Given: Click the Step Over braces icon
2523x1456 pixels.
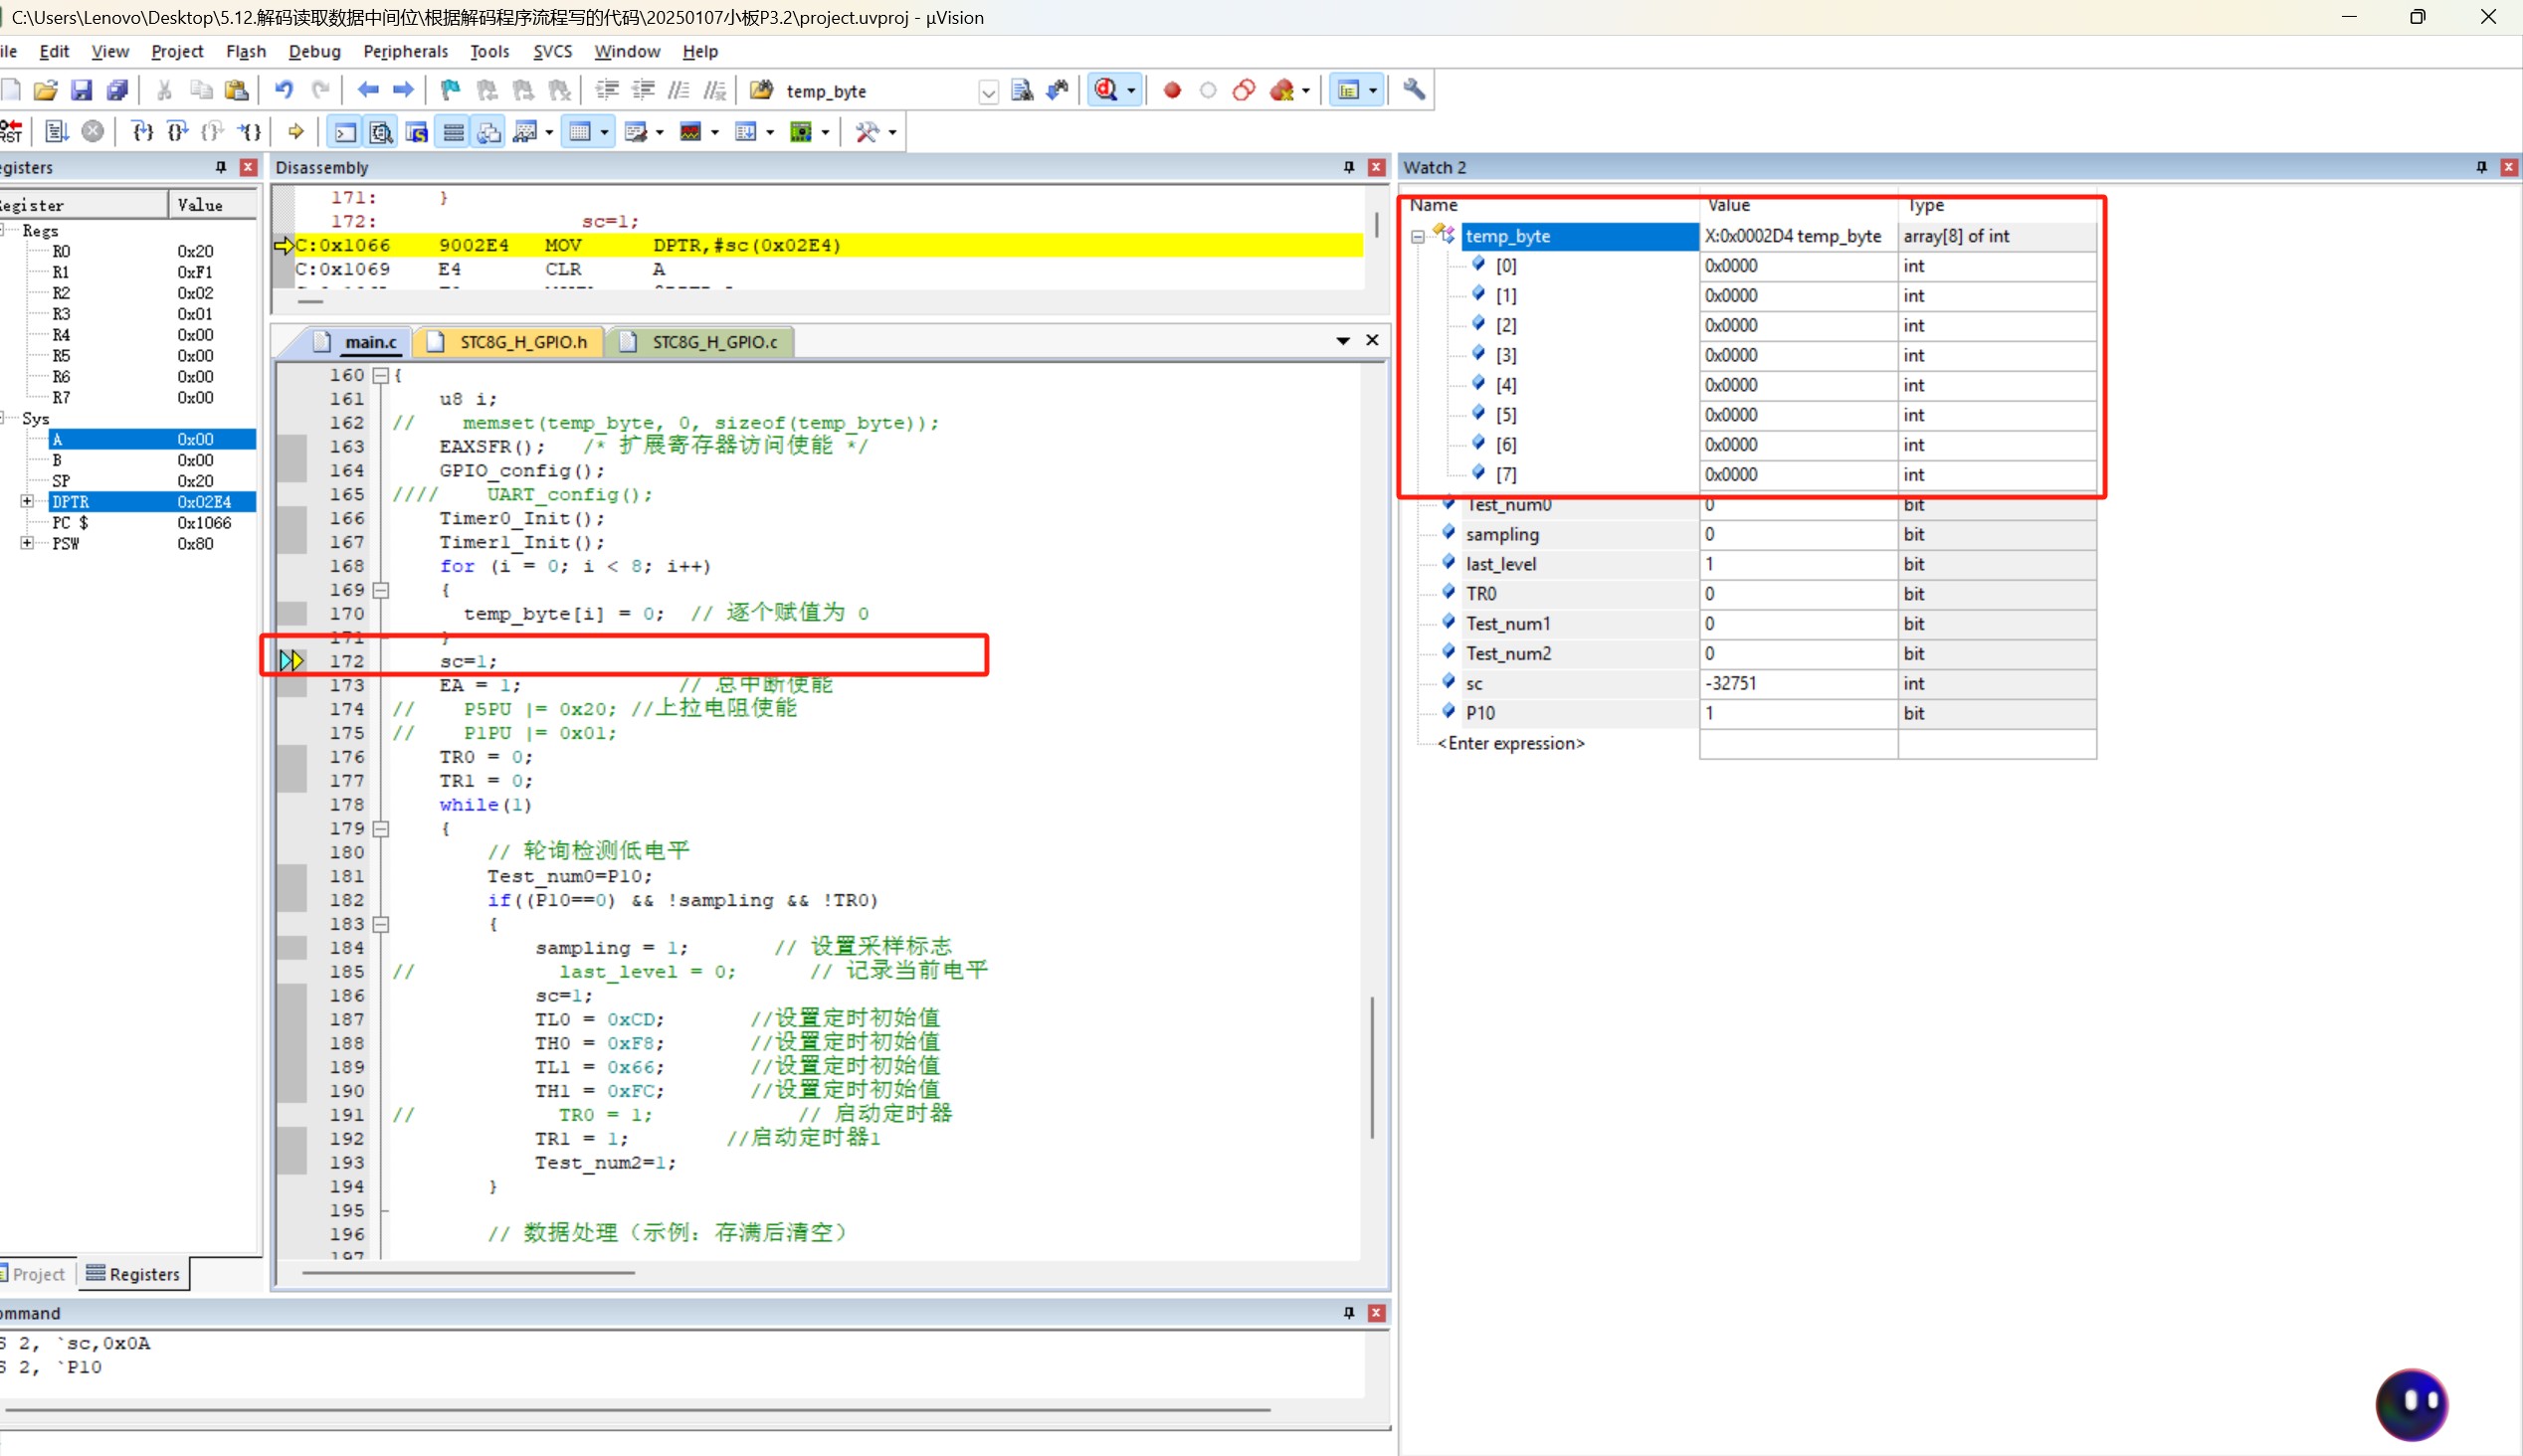Looking at the screenshot, I should tap(178, 131).
